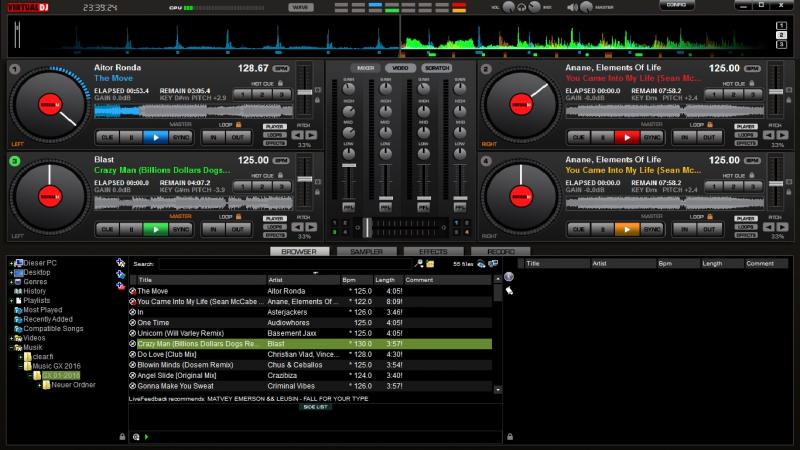Screen dimensions: 800x450
Task: Click CUE button on deck 3
Action: [107, 229]
